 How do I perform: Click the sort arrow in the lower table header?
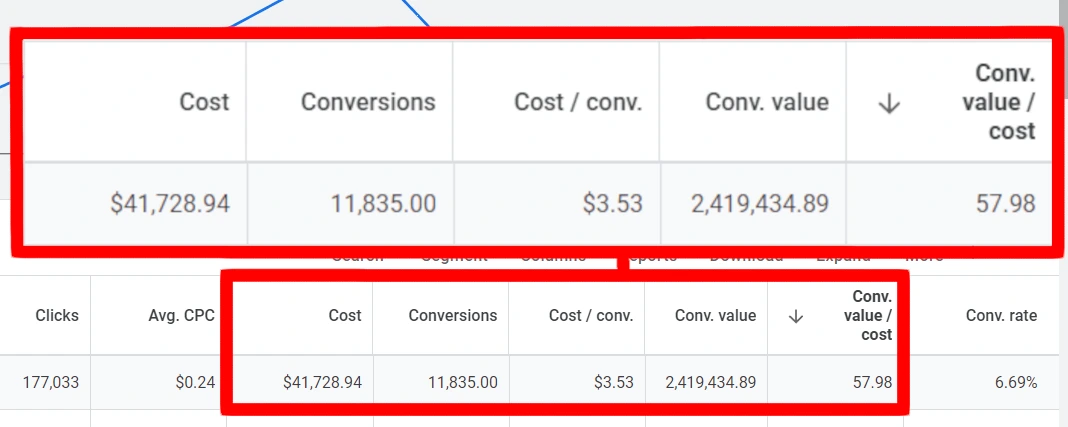(796, 316)
